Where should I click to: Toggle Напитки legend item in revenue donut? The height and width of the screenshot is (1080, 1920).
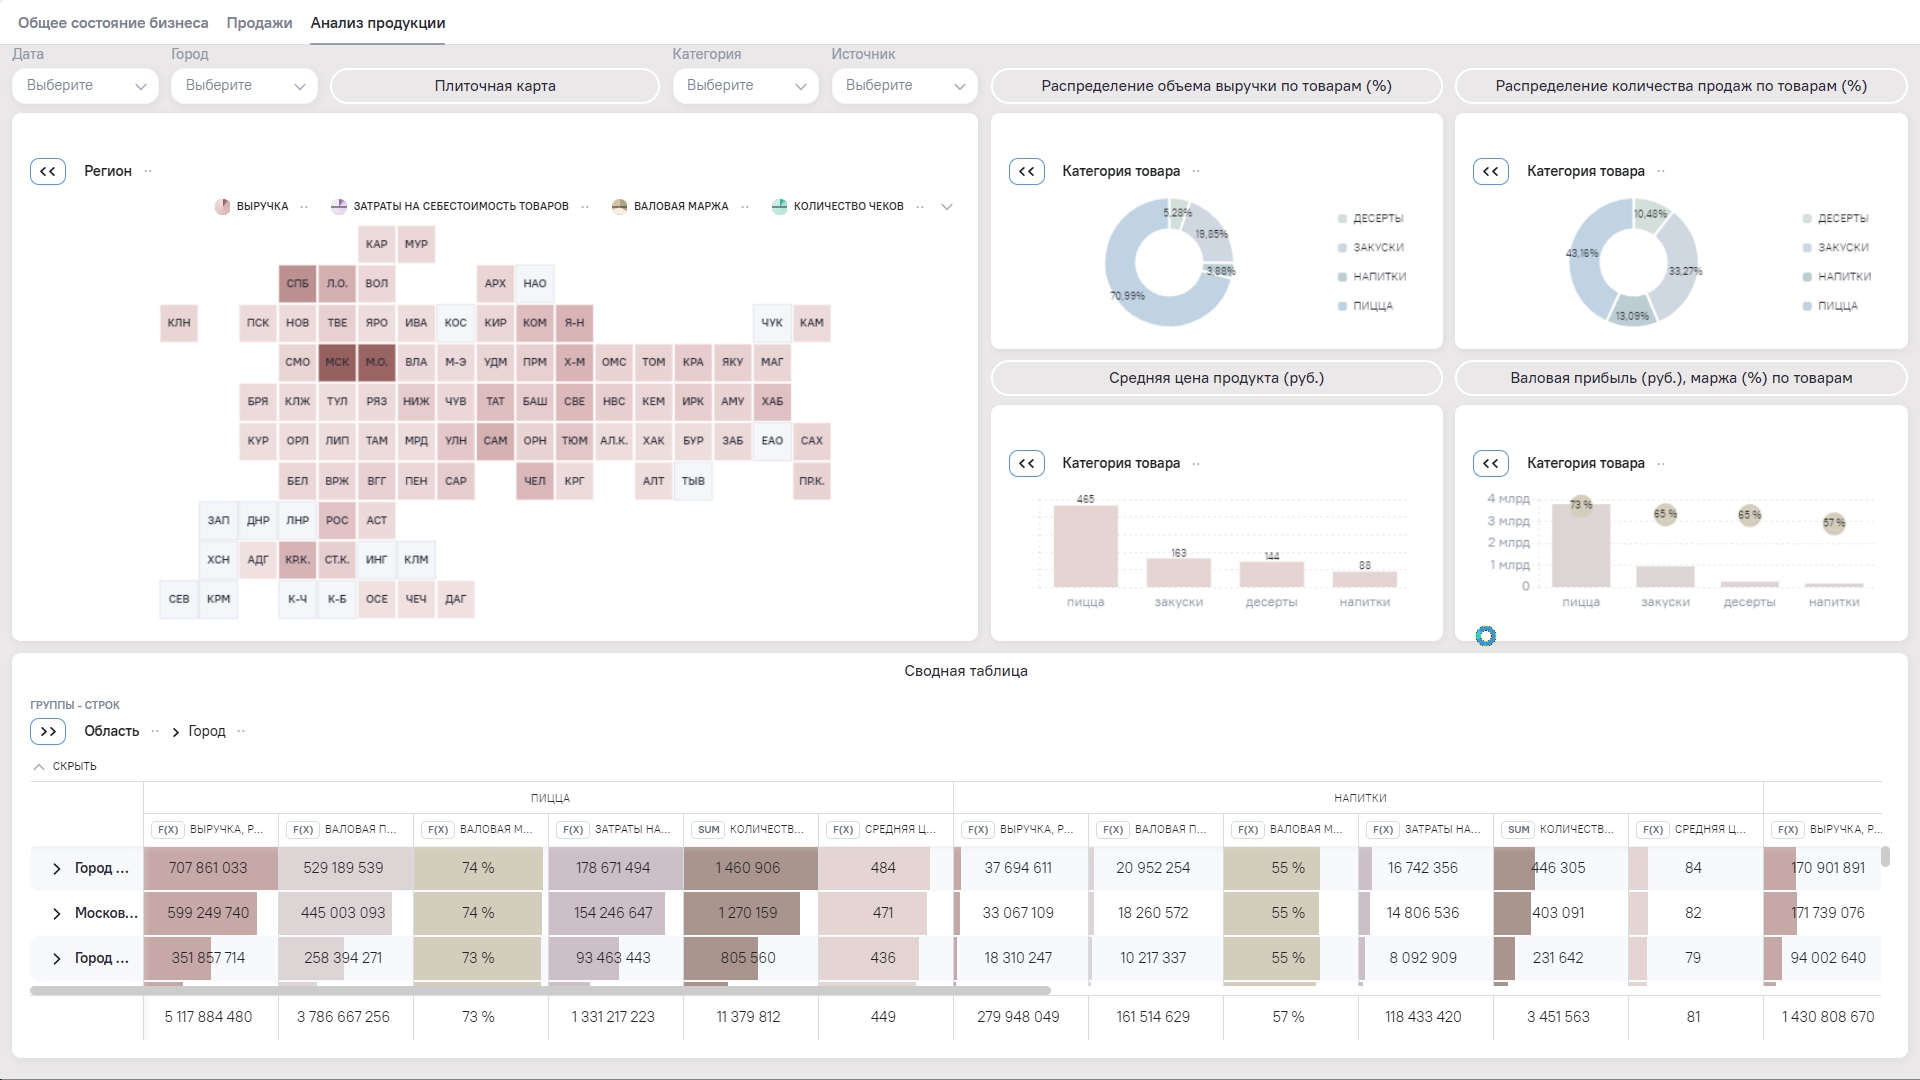click(x=1378, y=277)
